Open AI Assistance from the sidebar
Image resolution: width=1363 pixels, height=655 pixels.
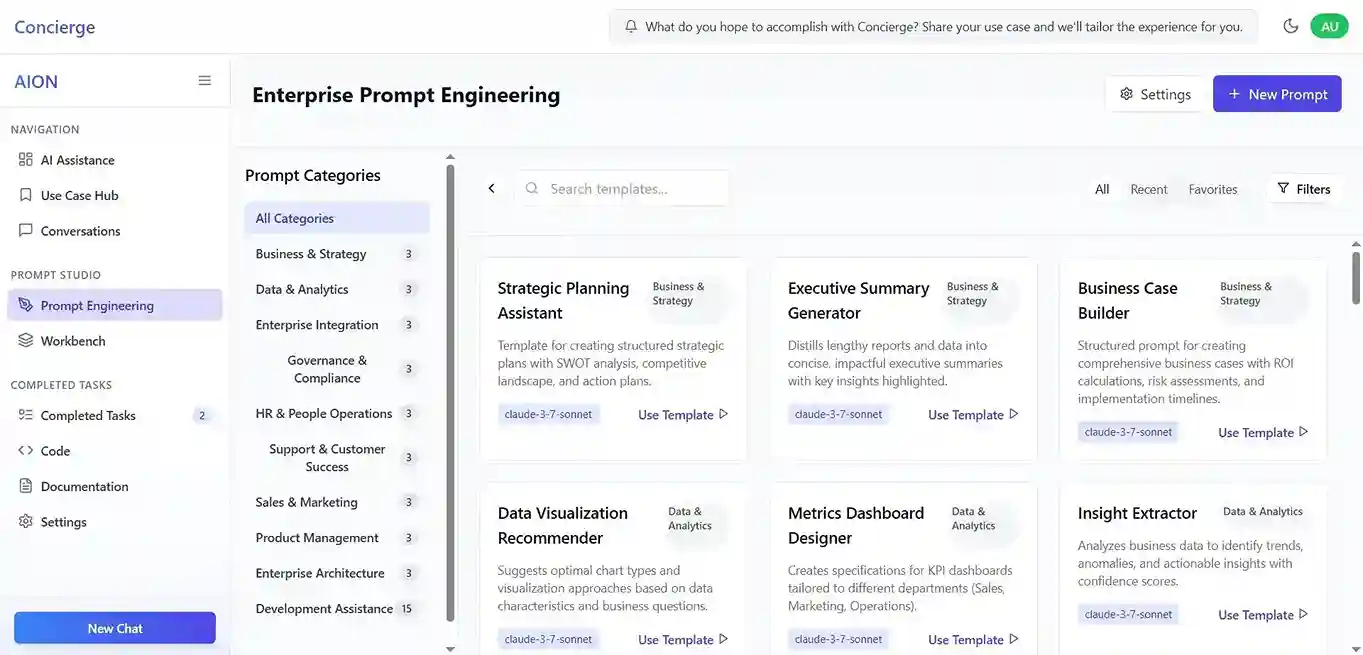click(x=77, y=160)
